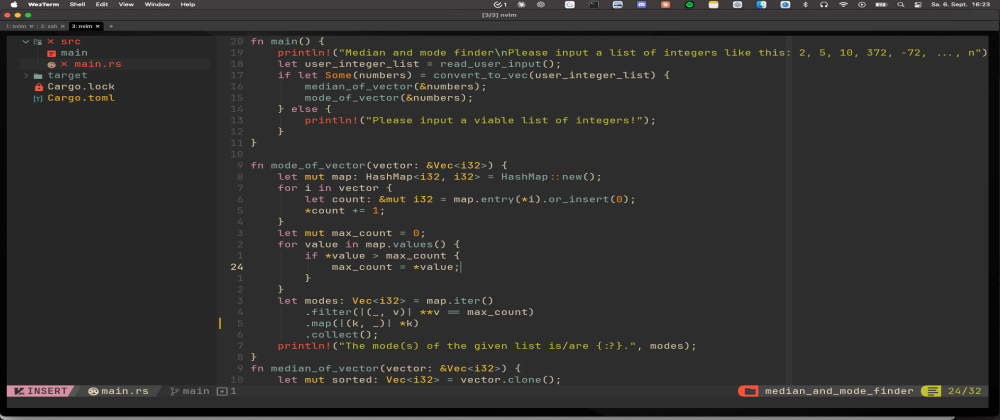Click the diagnostics count icon in the statusline
Viewport: 1000px width, 420px height.
[x=222, y=391]
